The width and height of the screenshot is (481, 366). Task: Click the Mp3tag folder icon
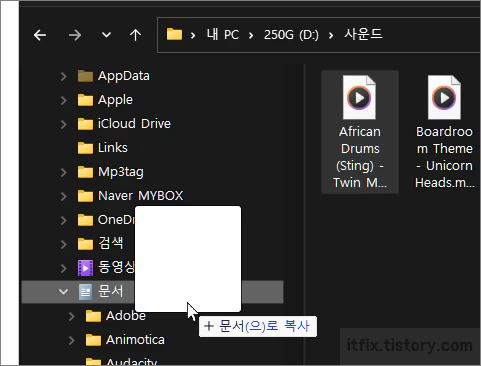(x=85, y=172)
